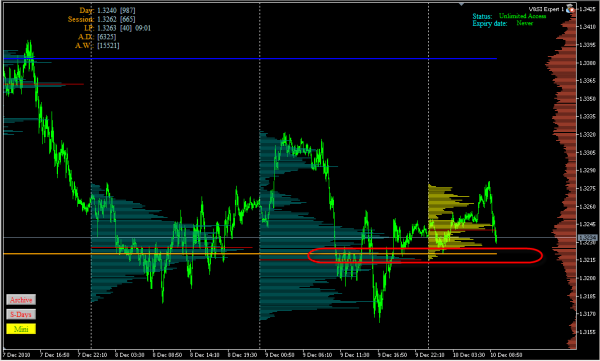Click the '09:01' time value
This screenshot has height=361, width=600.
143,28
